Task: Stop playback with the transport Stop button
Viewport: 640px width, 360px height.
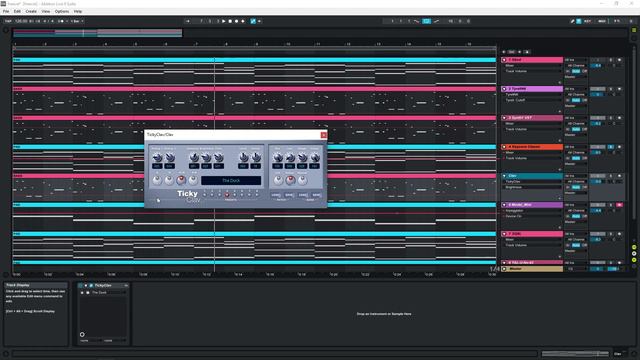Action: pyautogui.click(x=230, y=21)
